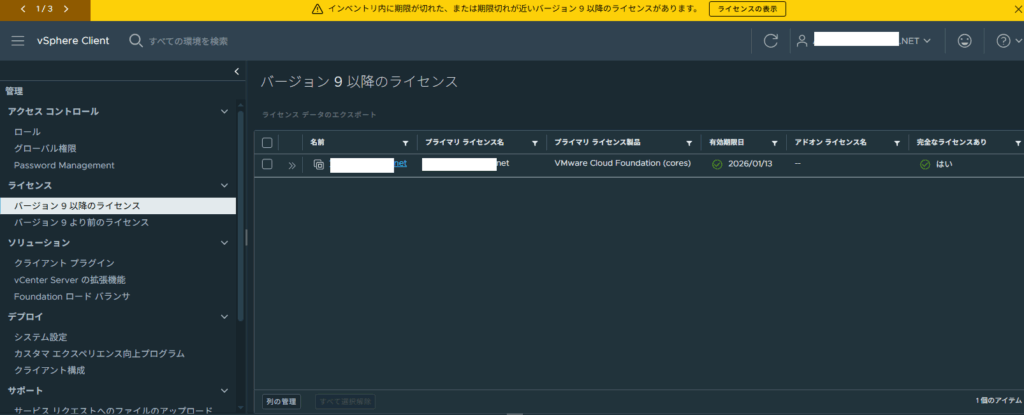Viewport: 1024px width, 415px height.
Task: Click filter icon on 有効期限日 column
Action: pos(775,143)
